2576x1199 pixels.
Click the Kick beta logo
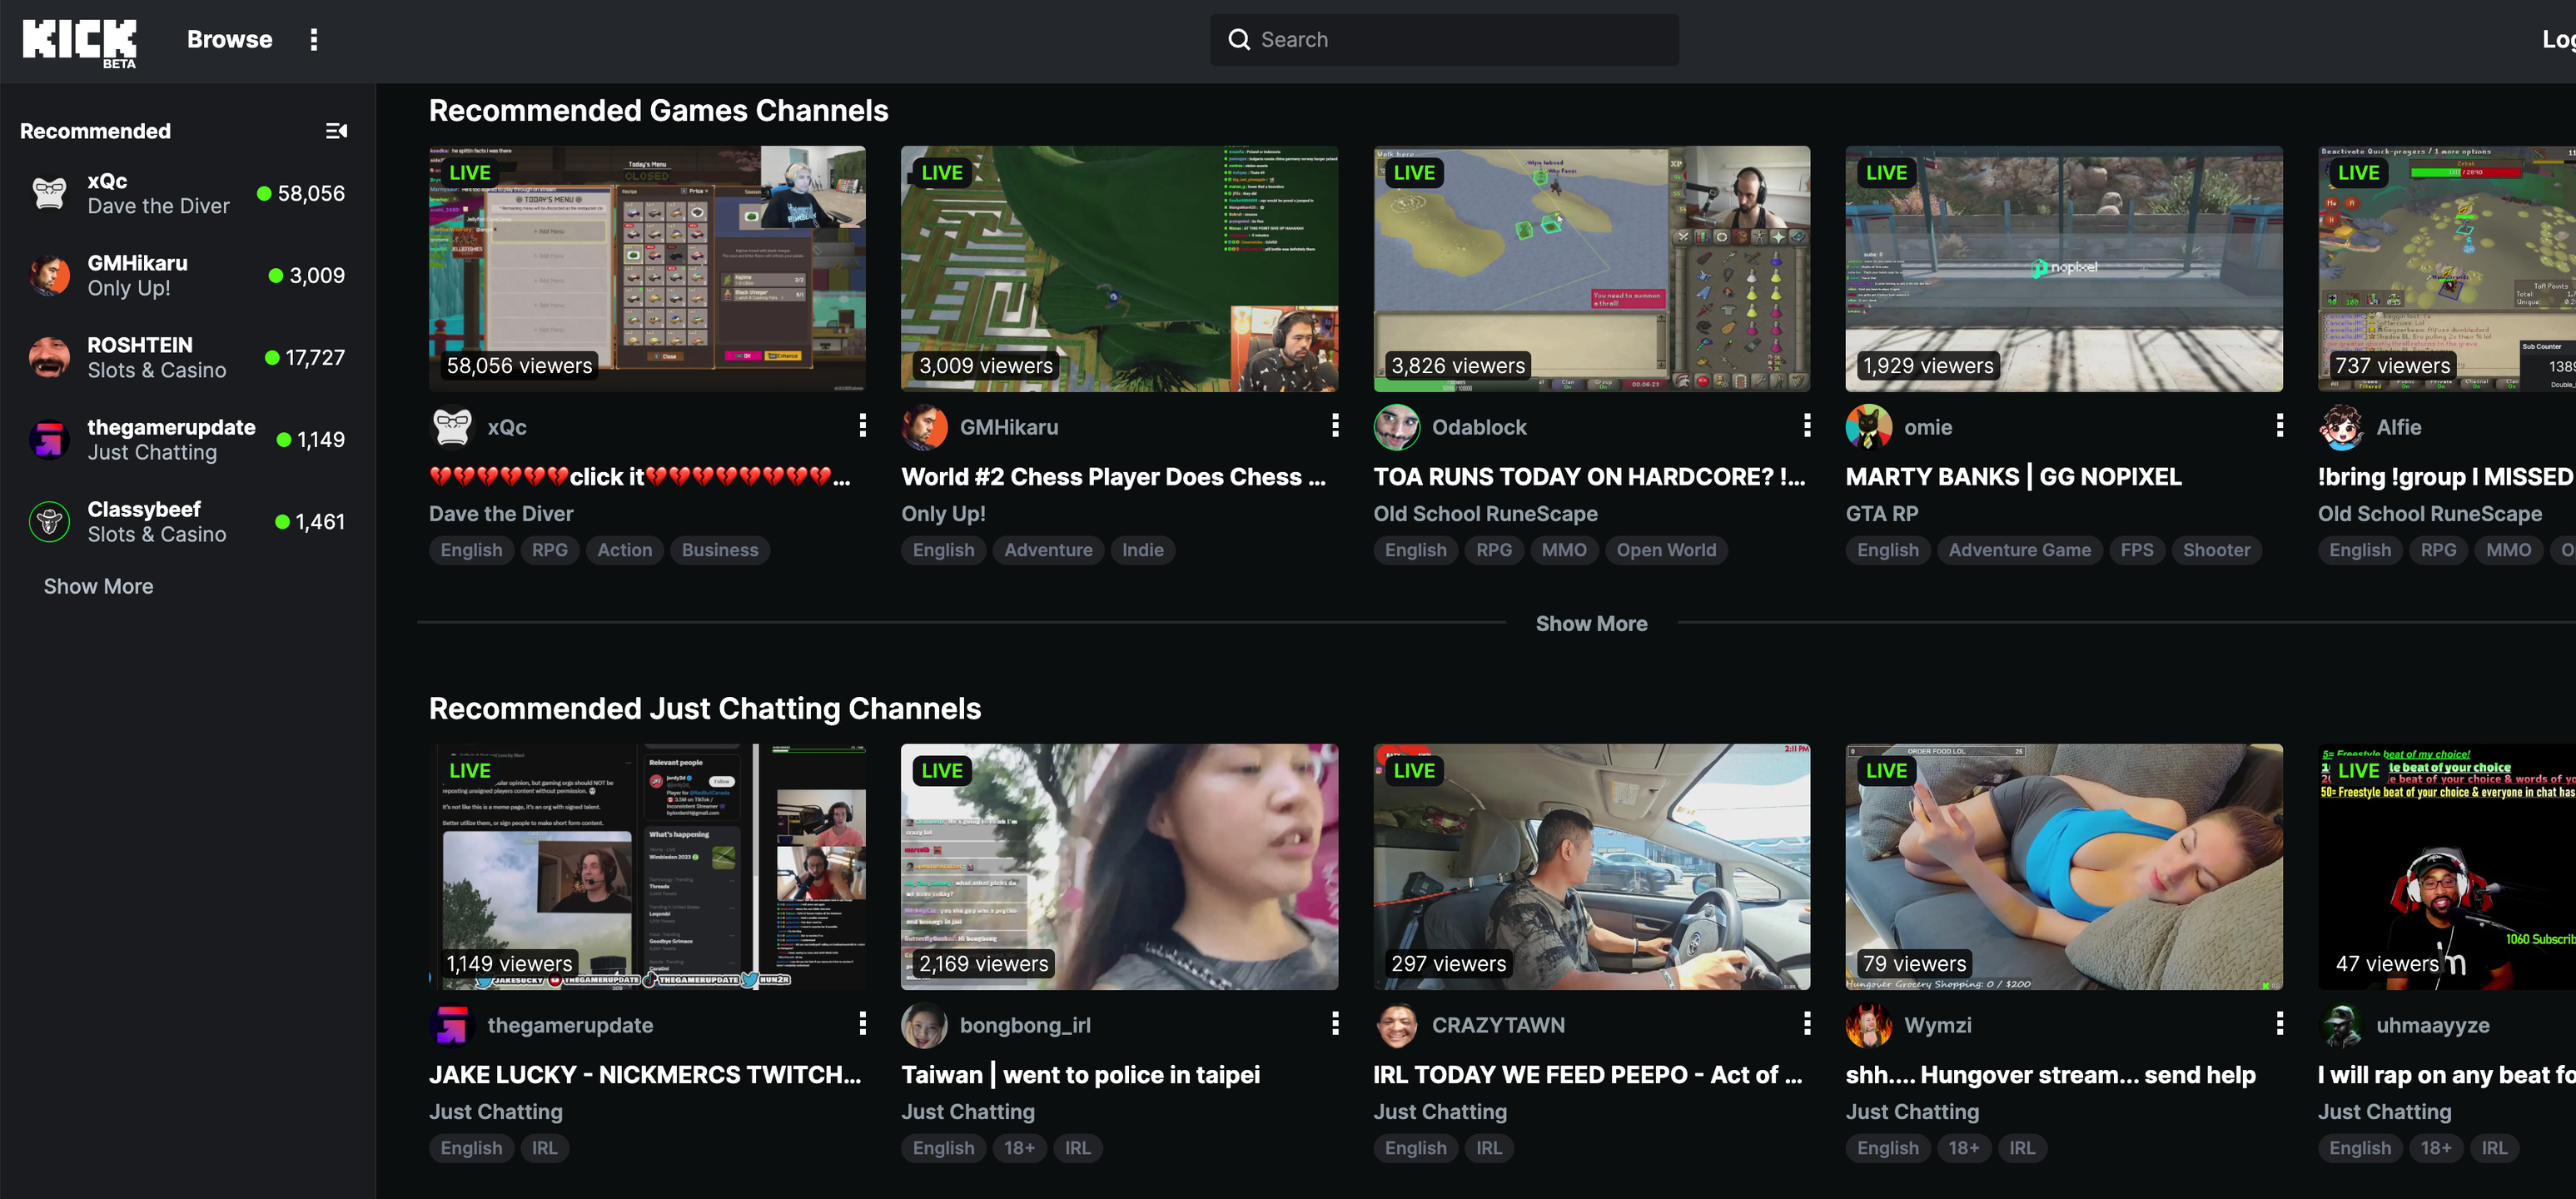pos(79,42)
